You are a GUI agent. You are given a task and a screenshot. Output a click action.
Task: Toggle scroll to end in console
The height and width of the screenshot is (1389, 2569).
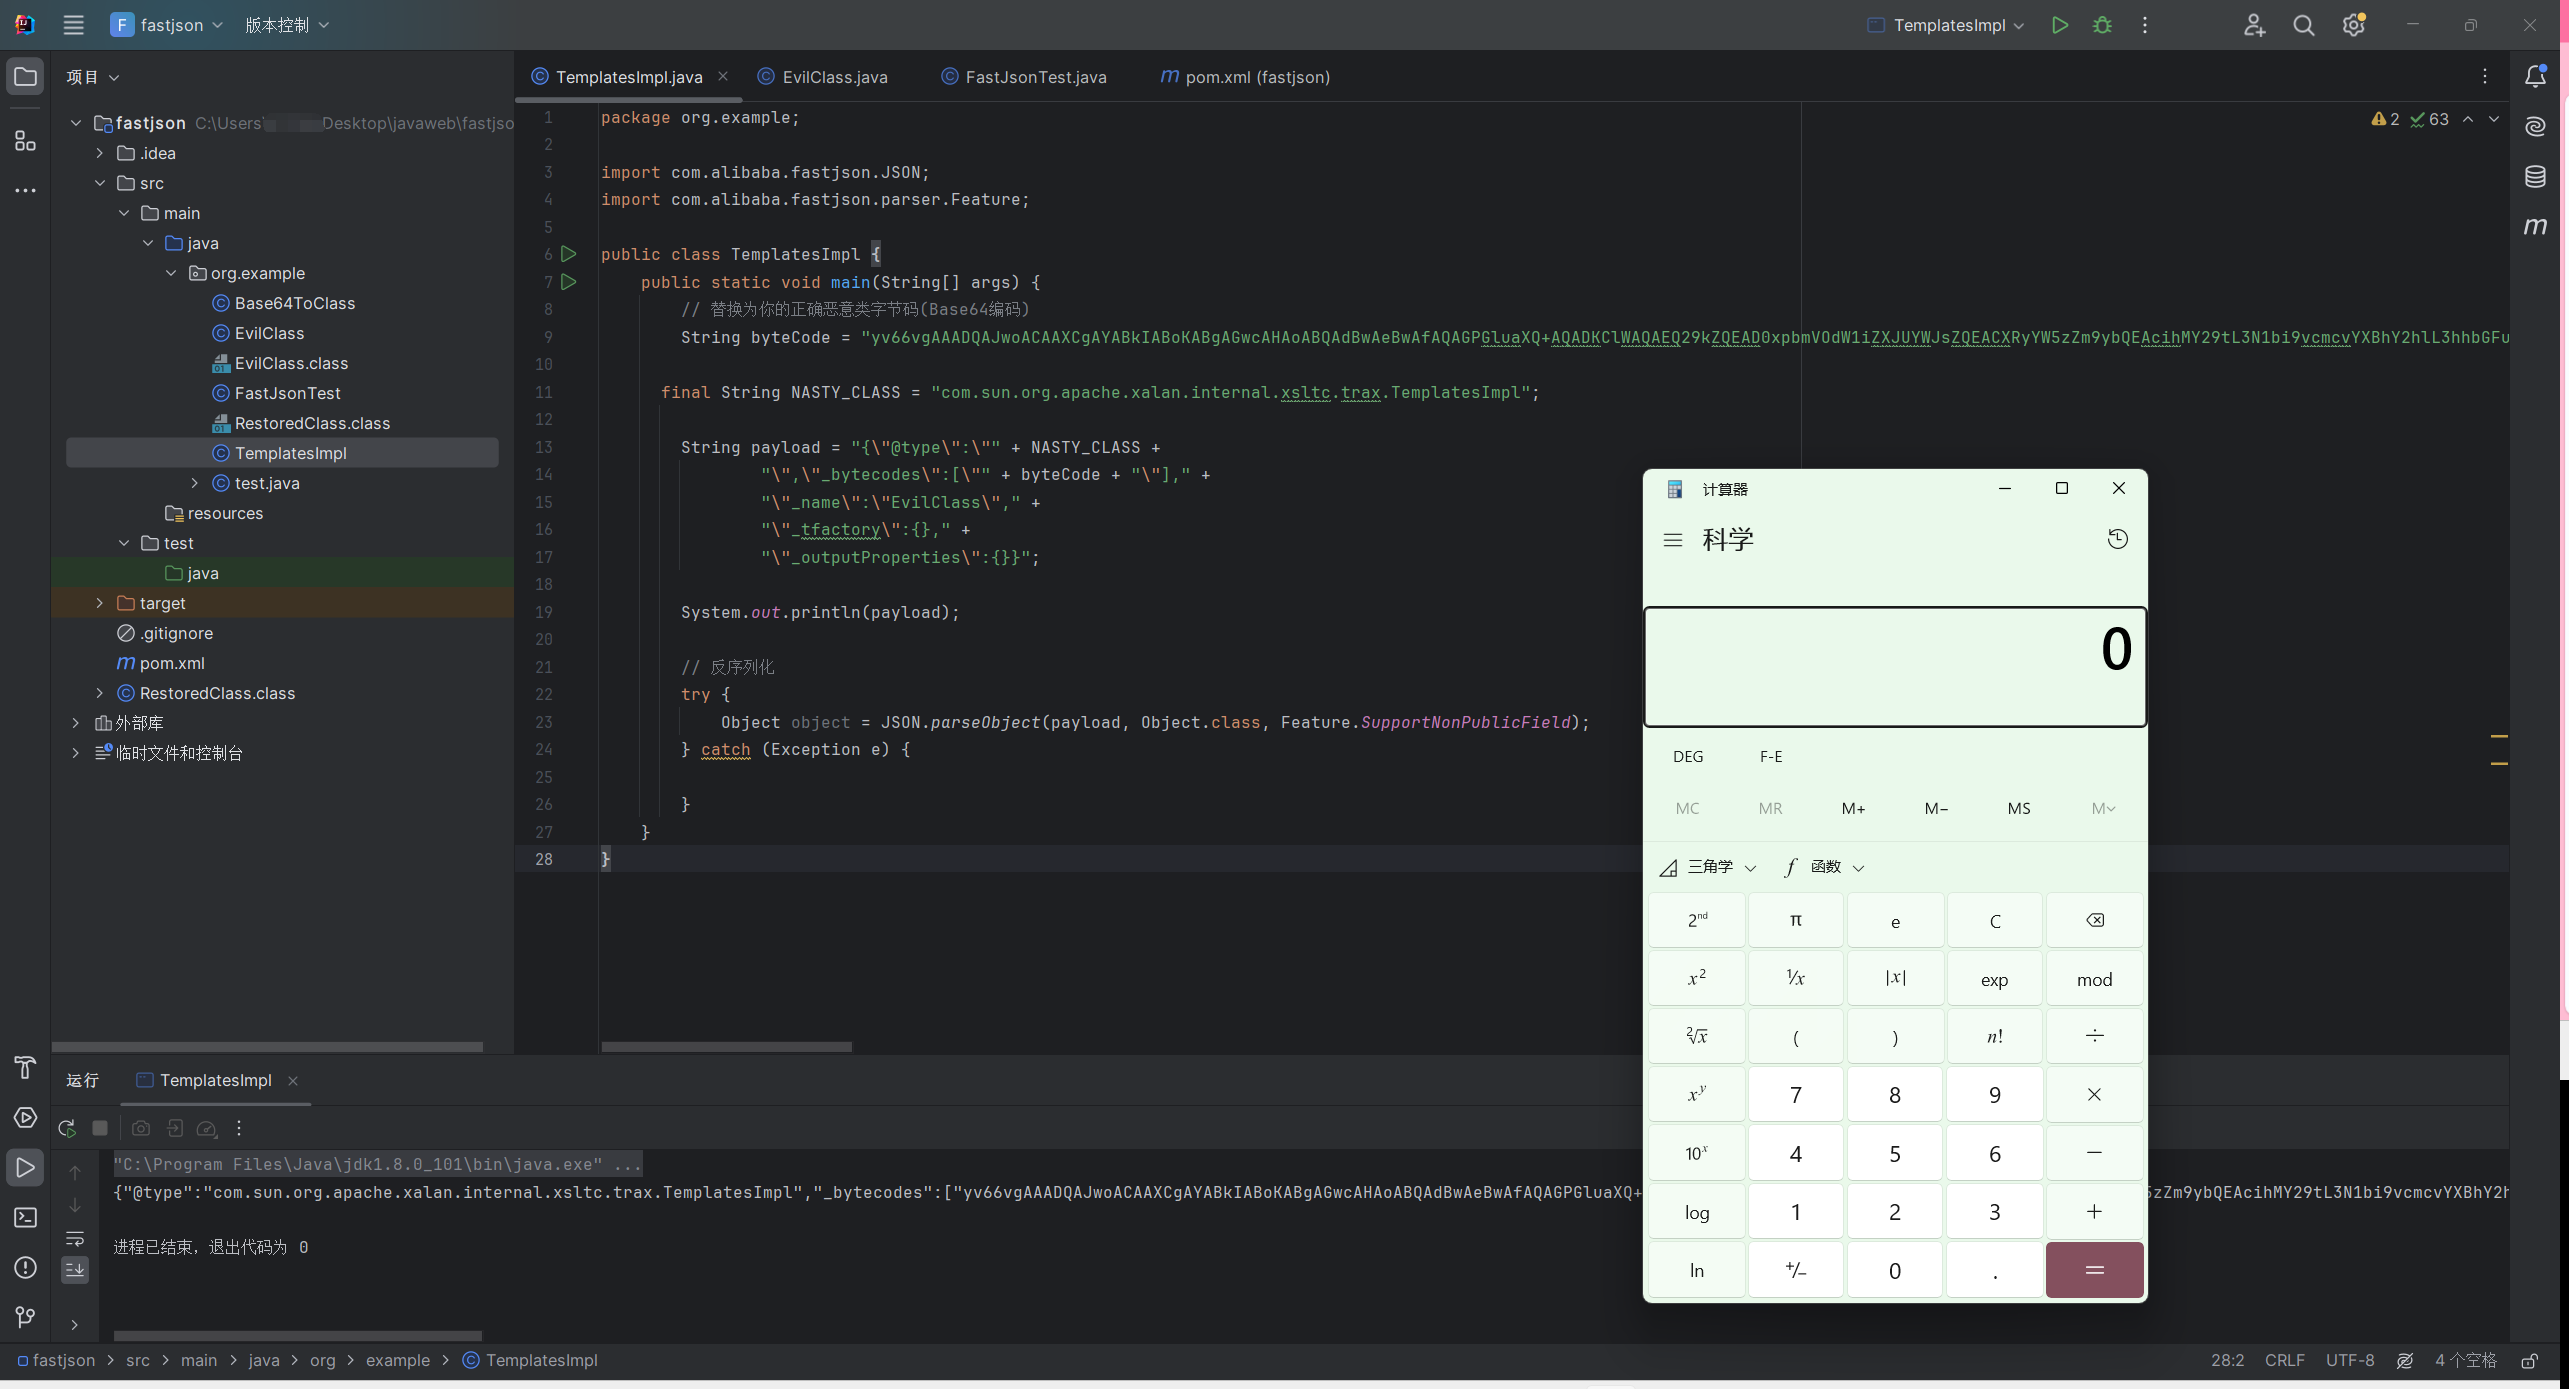pos(75,1270)
